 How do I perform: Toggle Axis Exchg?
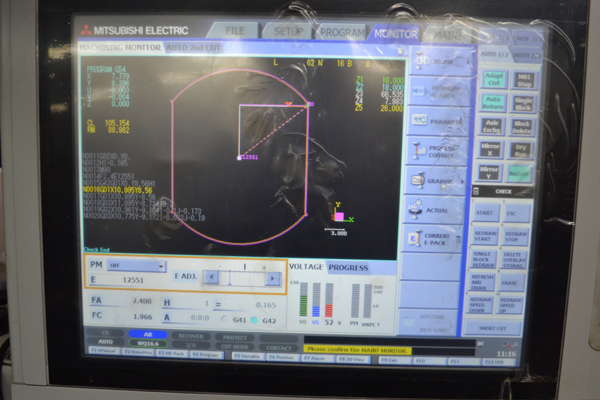coord(491,126)
